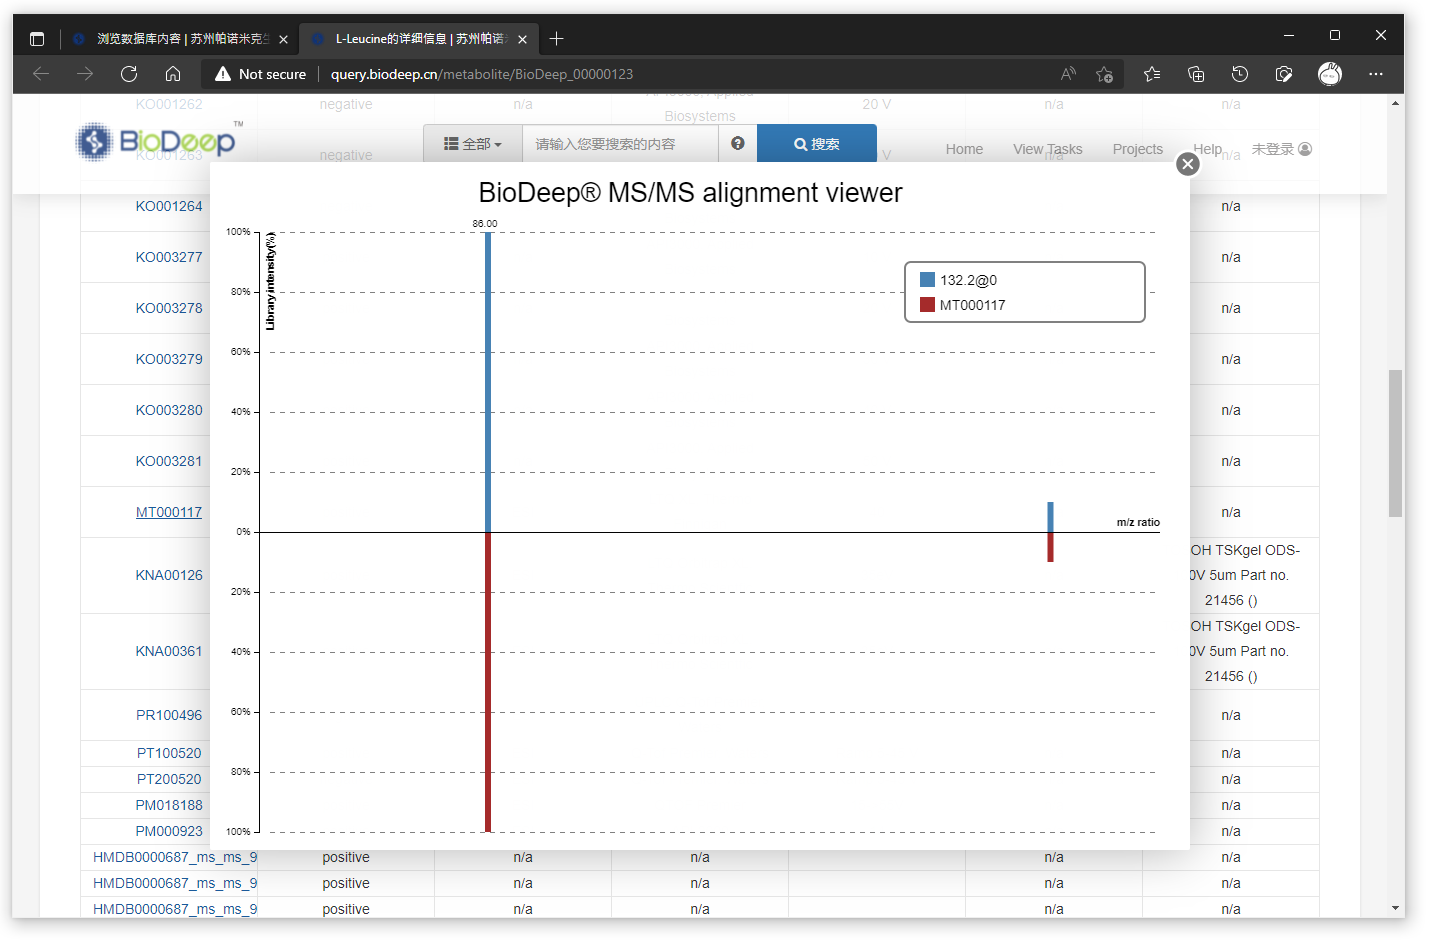Open the MT000117 spectrum link
This screenshot has height=942, width=1429.
click(x=169, y=512)
